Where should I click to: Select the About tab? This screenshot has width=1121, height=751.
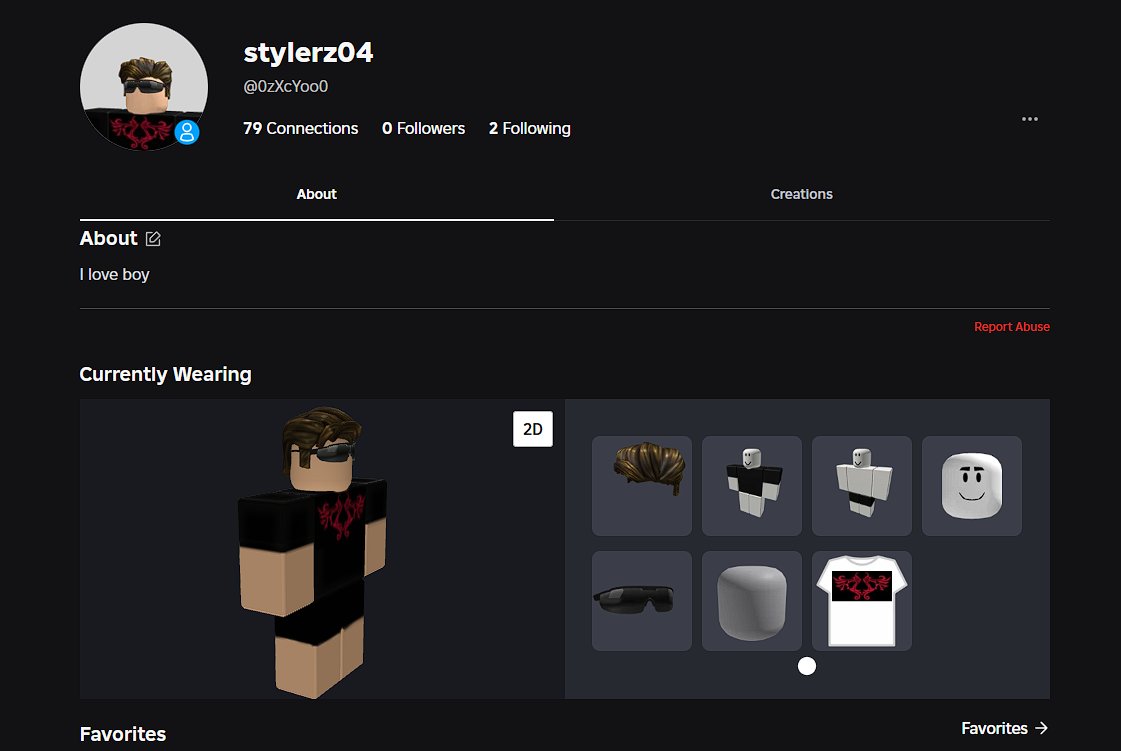point(317,194)
